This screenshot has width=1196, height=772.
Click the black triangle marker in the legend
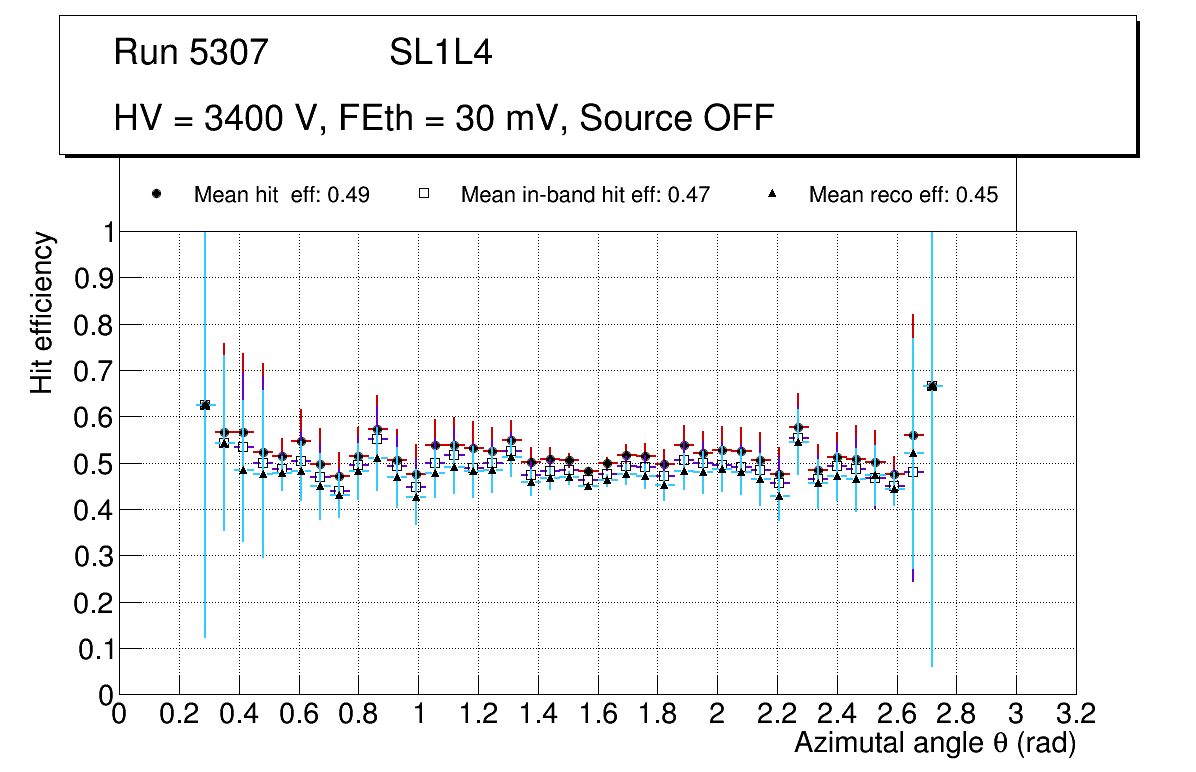771,194
